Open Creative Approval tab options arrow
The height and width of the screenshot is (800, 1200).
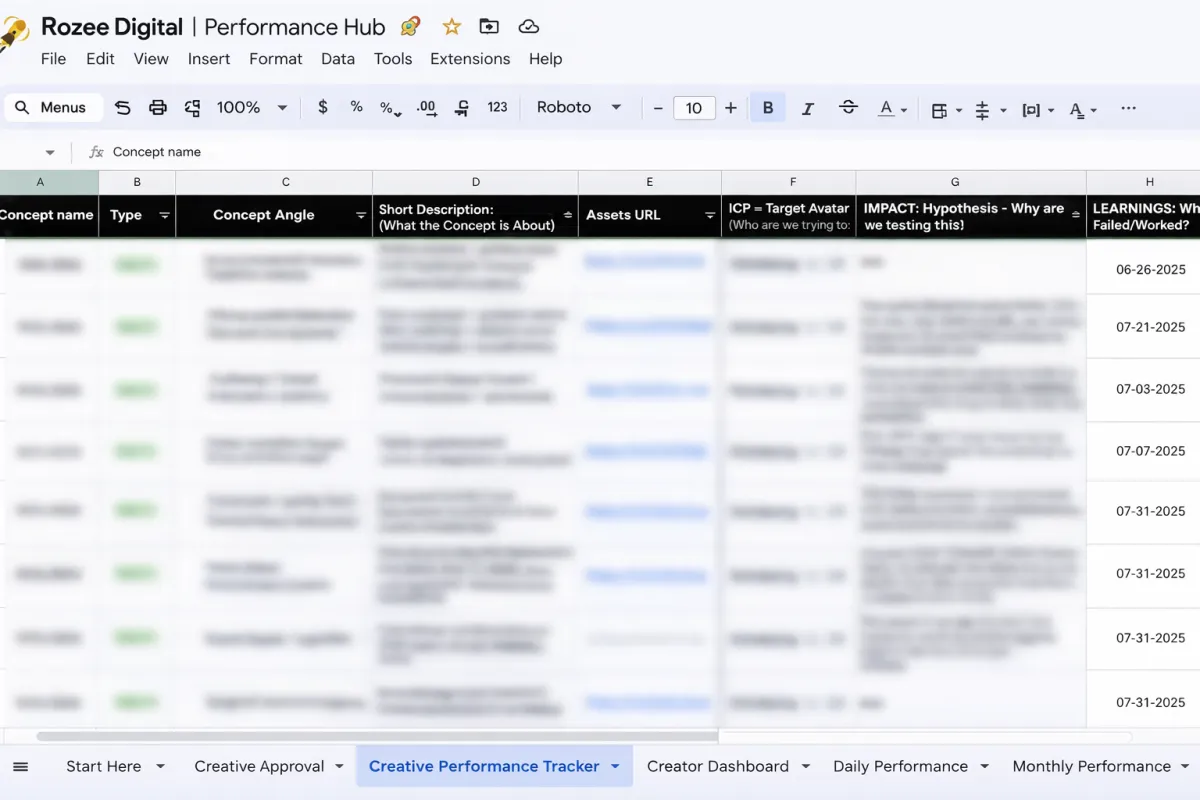point(339,767)
